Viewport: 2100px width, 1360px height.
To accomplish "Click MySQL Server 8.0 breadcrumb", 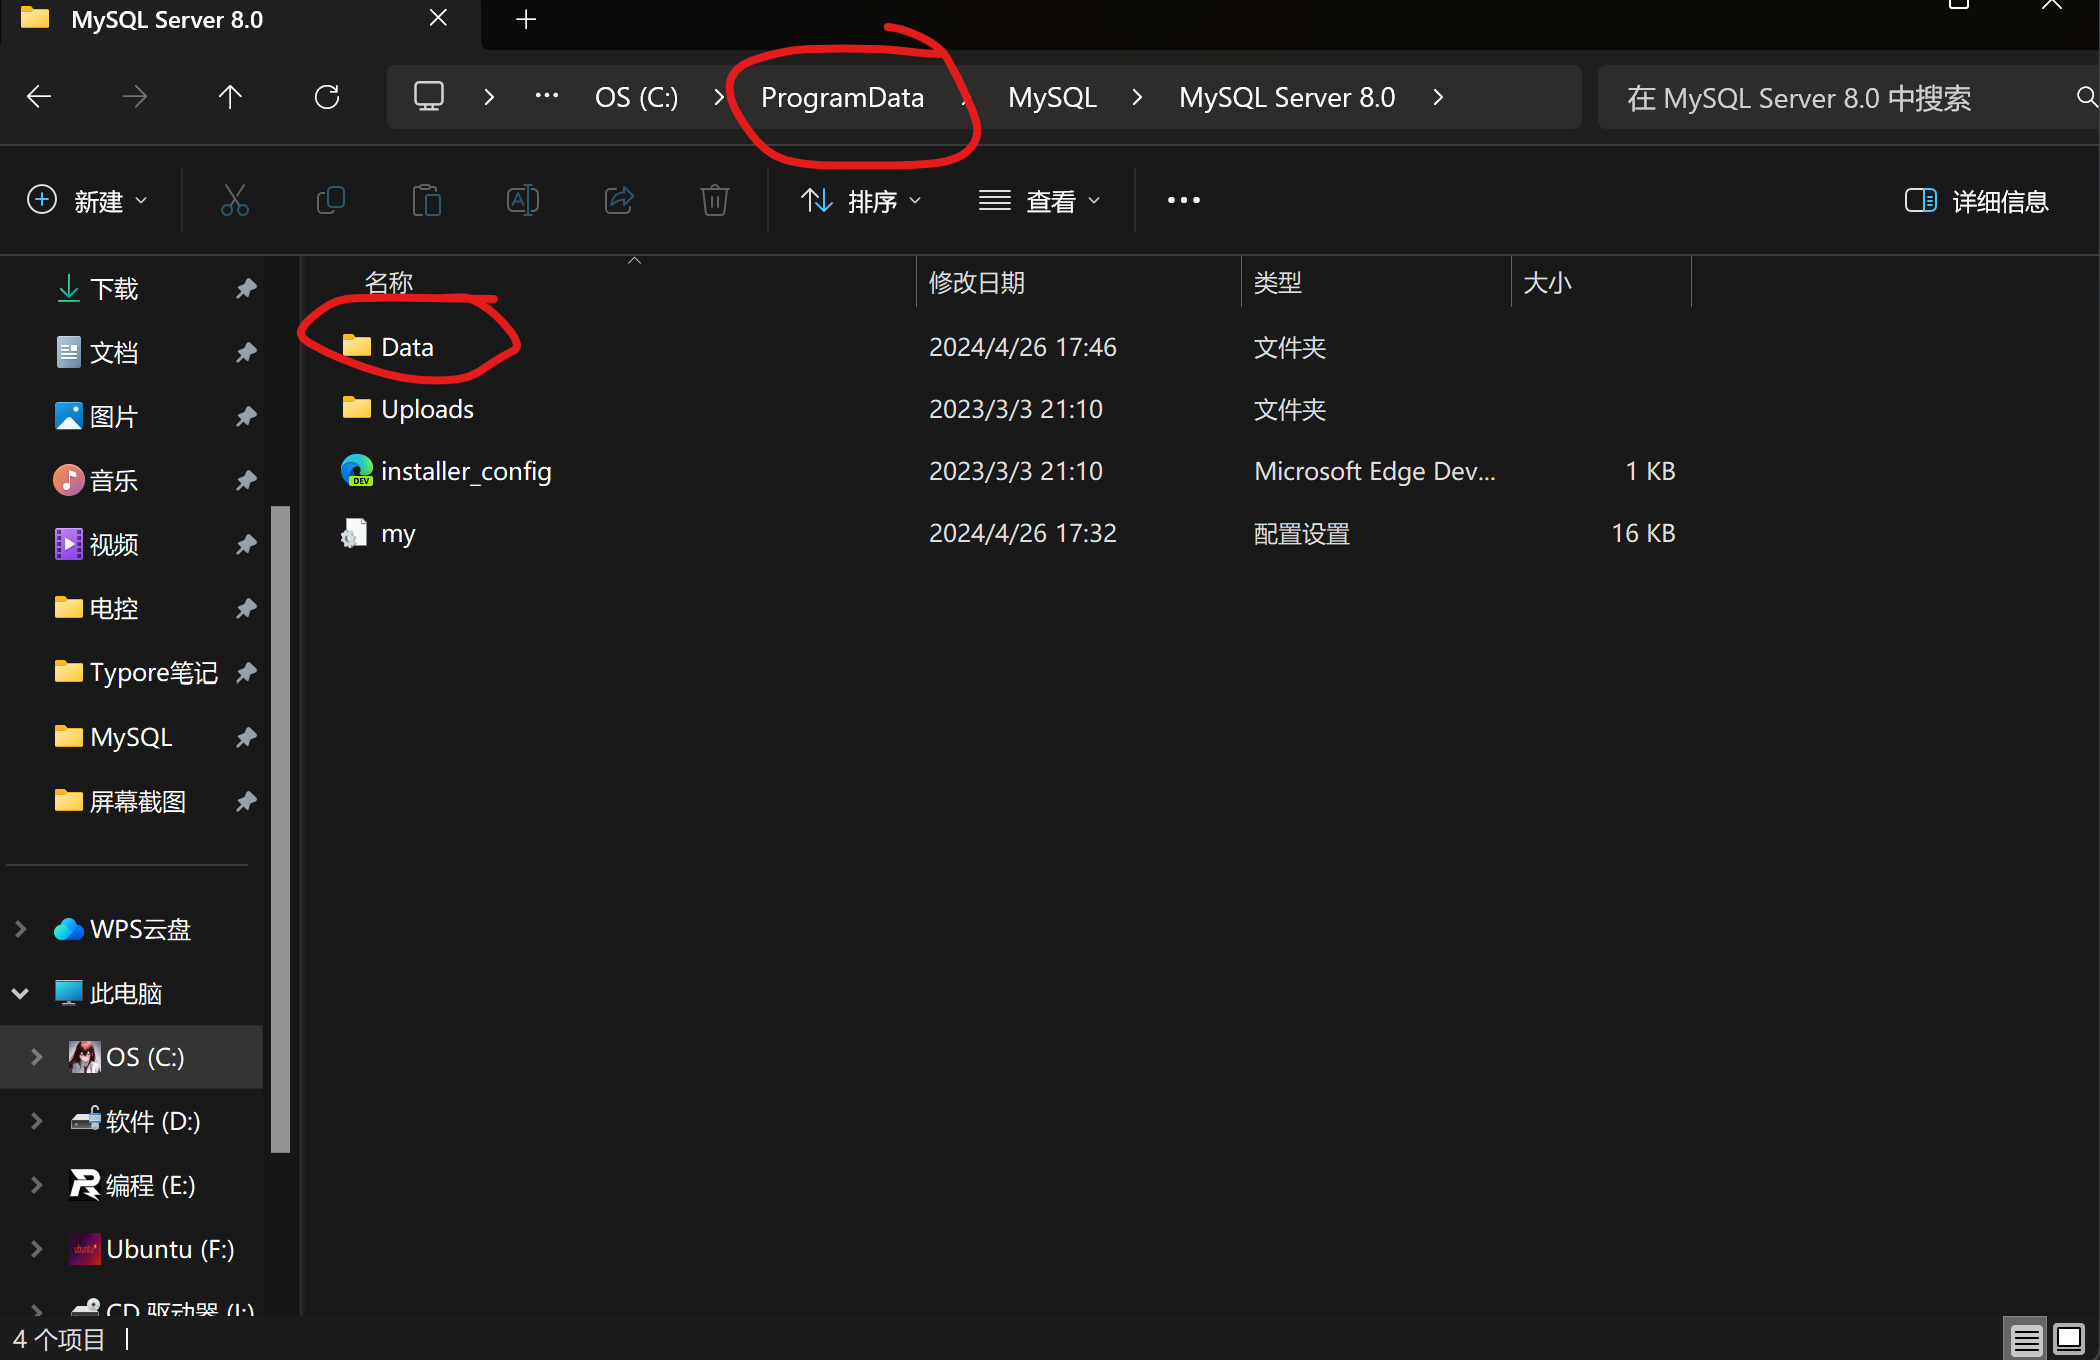I will click(x=1287, y=97).
